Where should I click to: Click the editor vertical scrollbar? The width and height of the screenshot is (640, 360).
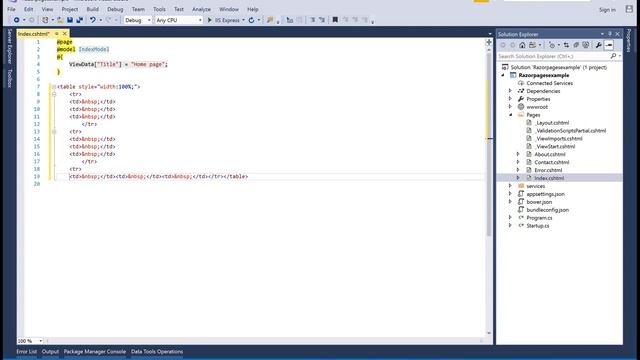click(489, 143)
